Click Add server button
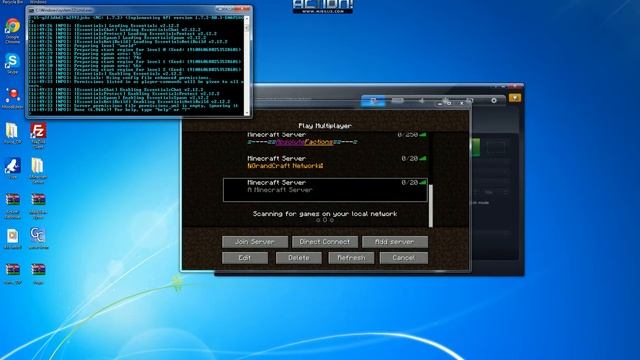Image resolution: width=640 pixels, height=360 pixels. (x=395, y=242)
